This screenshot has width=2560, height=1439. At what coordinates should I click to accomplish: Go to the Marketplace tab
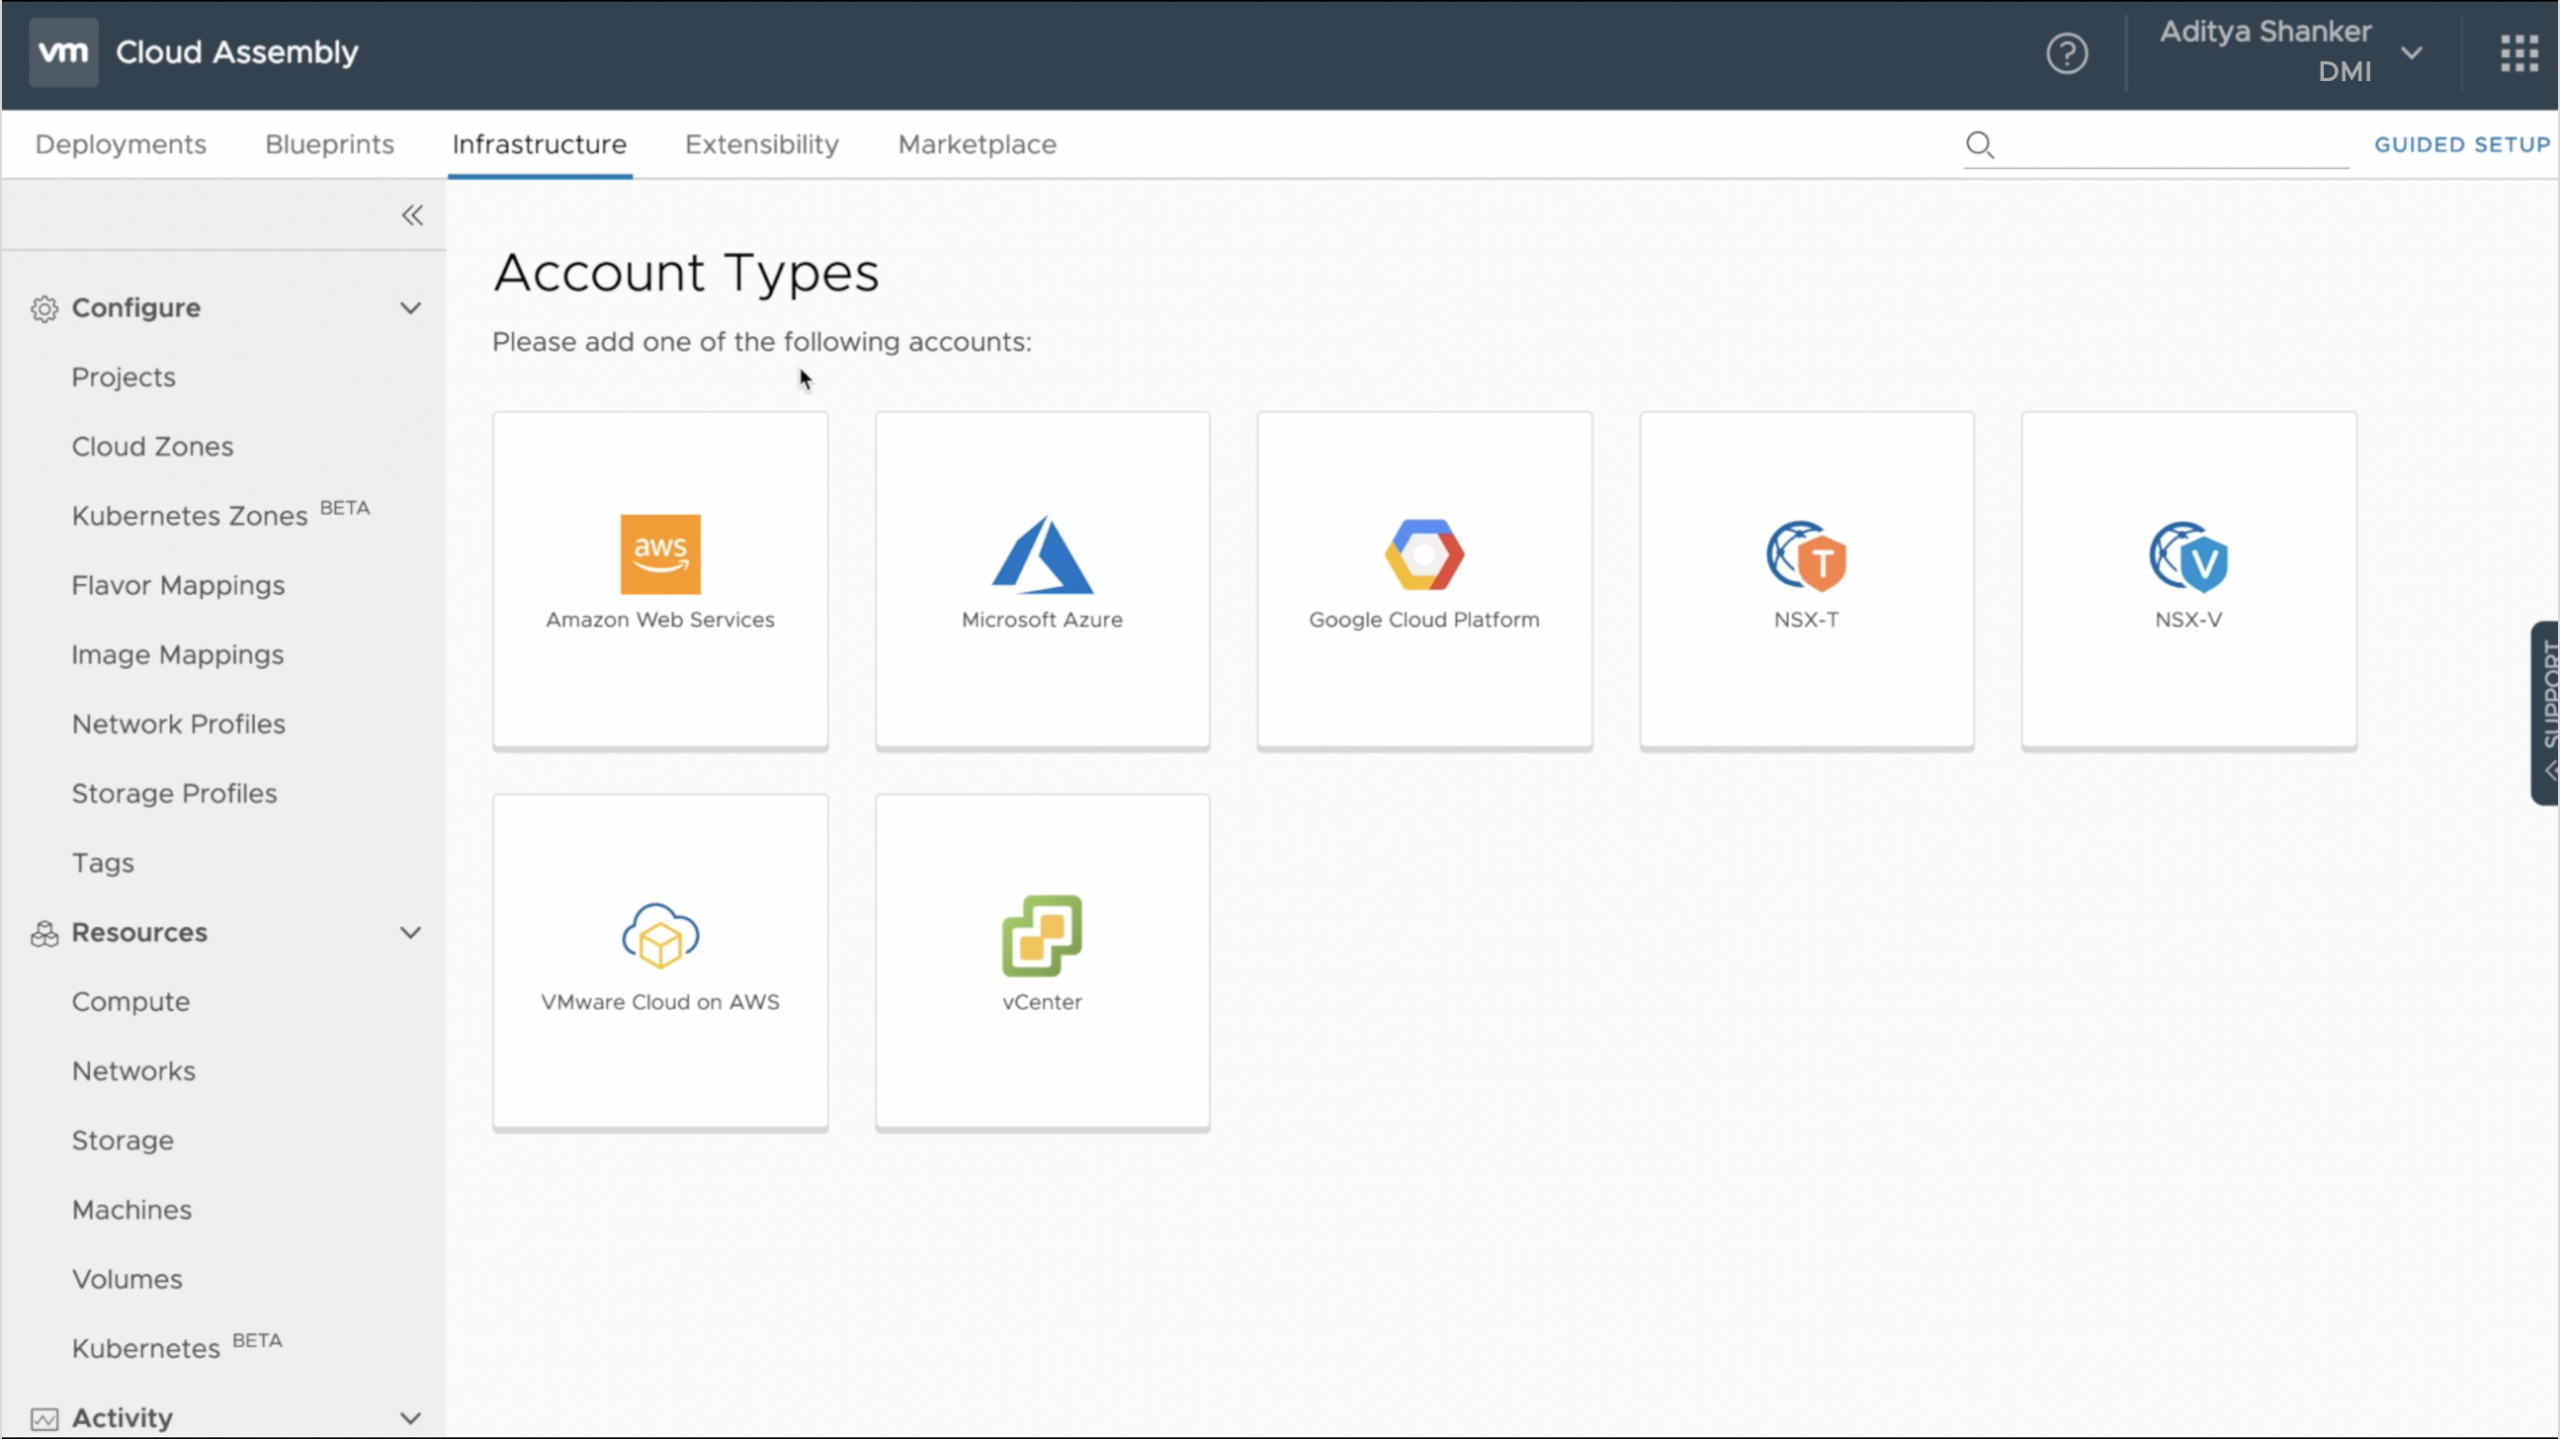coord(976,144)
